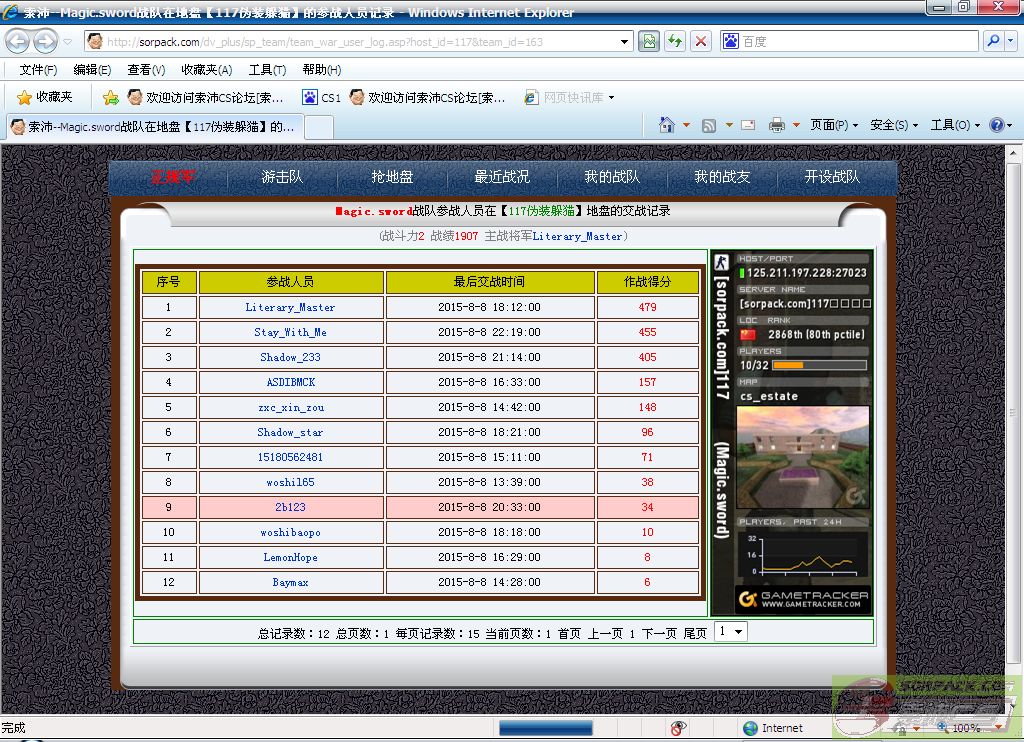
Task: Expand the address bar URL dropdown
Action: coord(625,42)
